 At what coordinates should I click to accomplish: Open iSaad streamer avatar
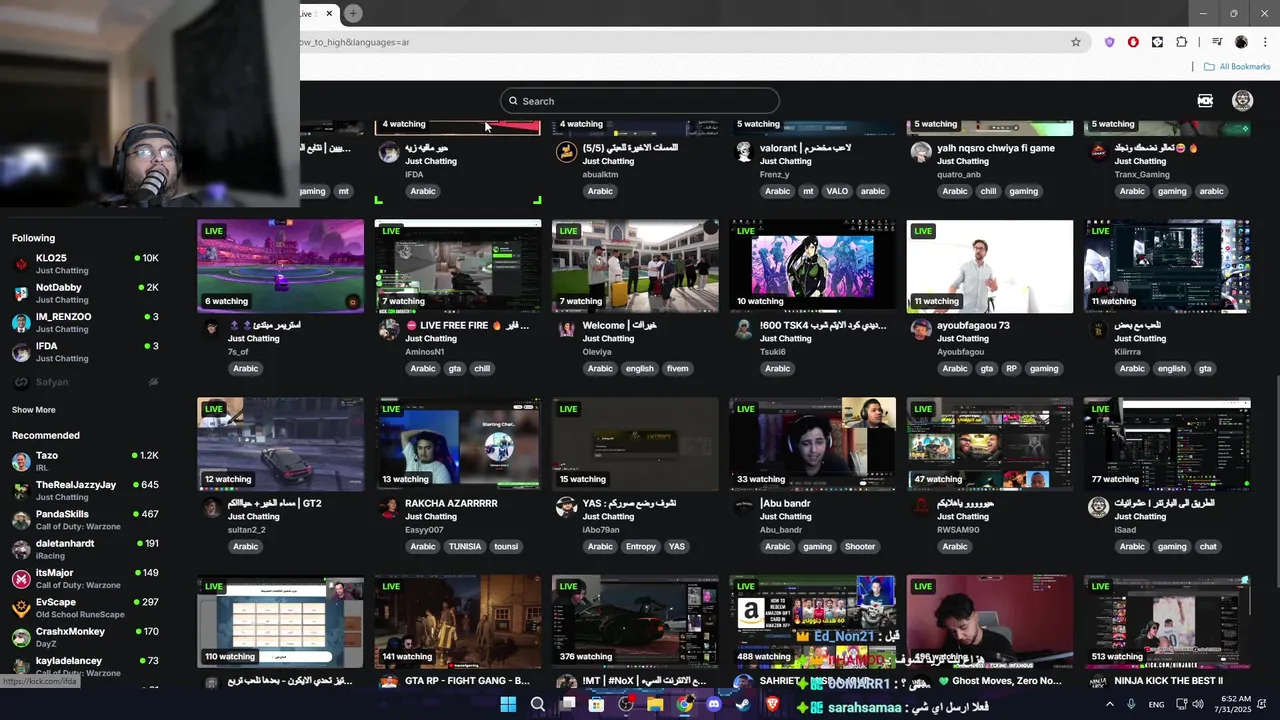pyautogui.click(x=1098, y=506)
